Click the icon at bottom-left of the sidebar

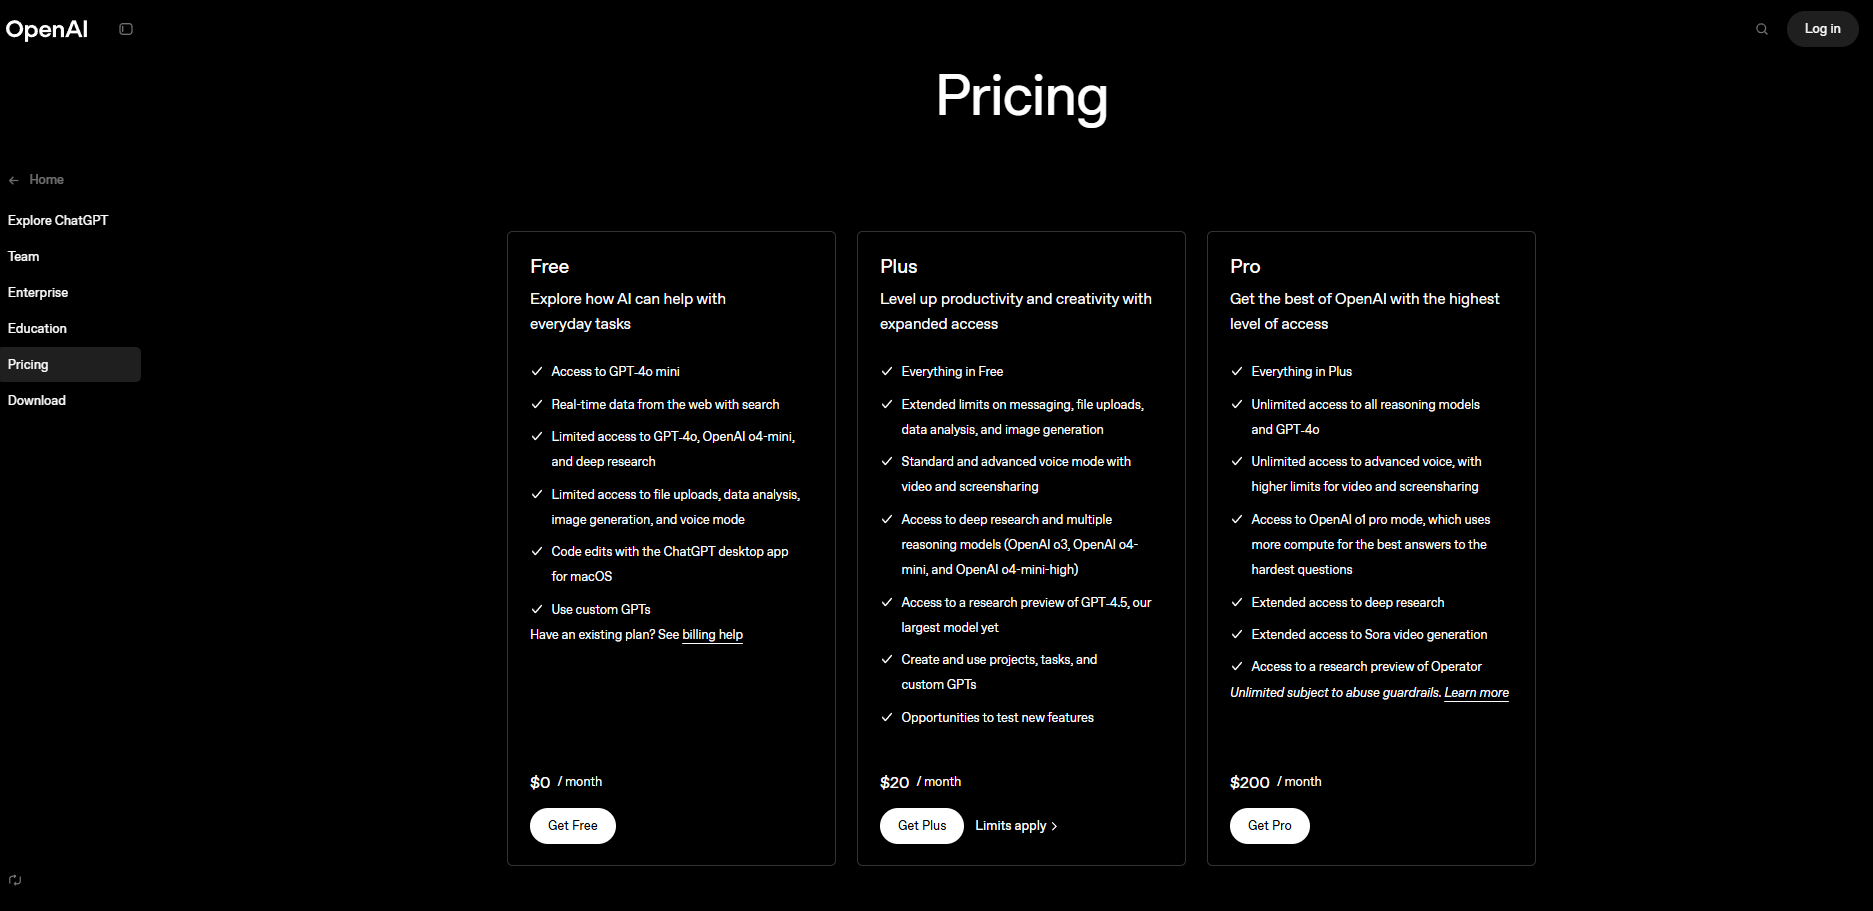[15, 880]
